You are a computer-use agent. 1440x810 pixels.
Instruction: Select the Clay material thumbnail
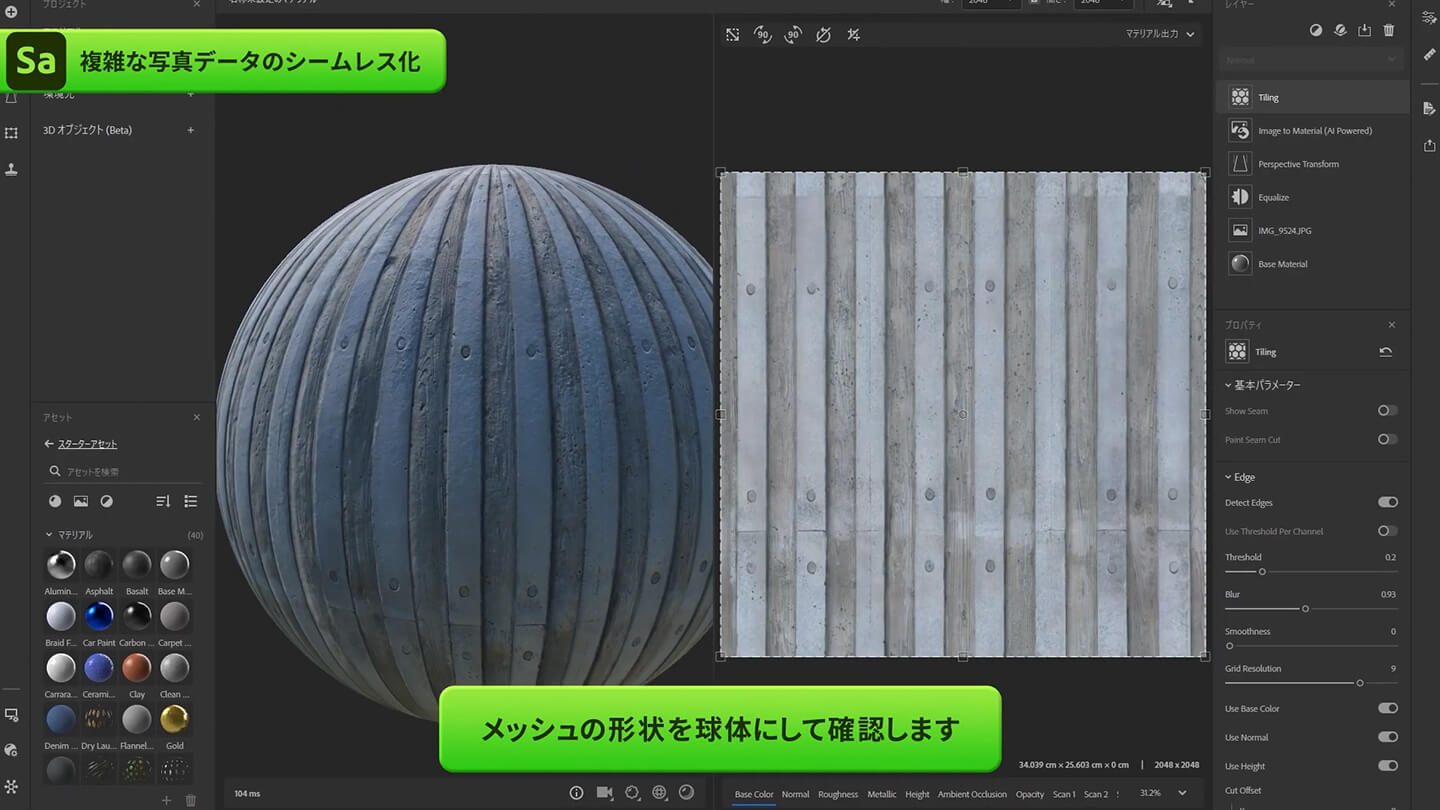[x=137, y=667]
